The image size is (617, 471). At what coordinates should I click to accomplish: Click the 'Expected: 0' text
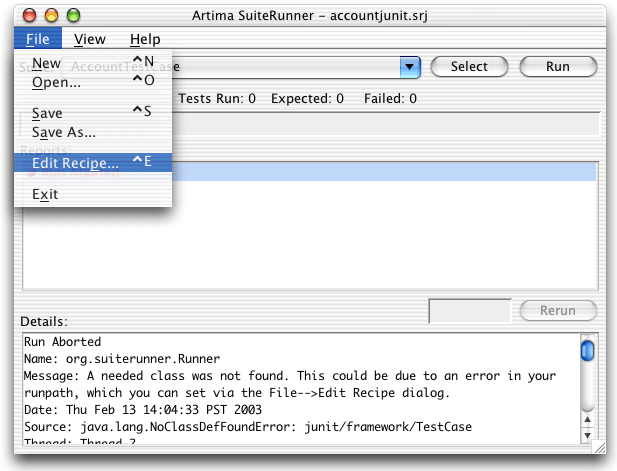coord(307,98)
